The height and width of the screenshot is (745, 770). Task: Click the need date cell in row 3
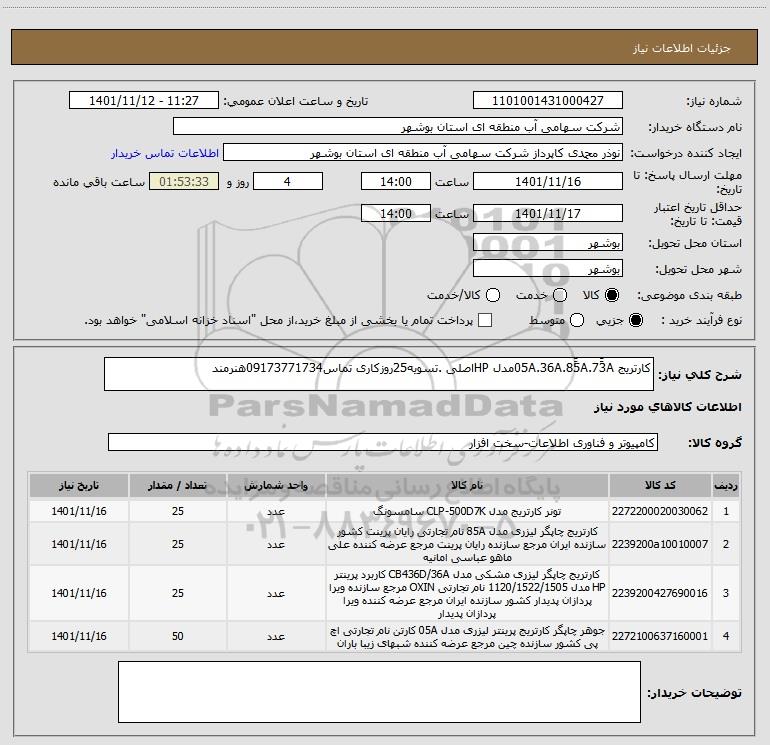79,593
